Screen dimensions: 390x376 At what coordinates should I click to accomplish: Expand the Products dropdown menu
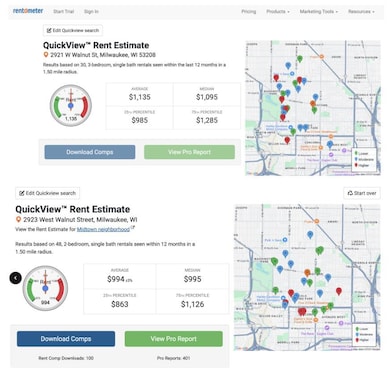(x=278, y=11)
